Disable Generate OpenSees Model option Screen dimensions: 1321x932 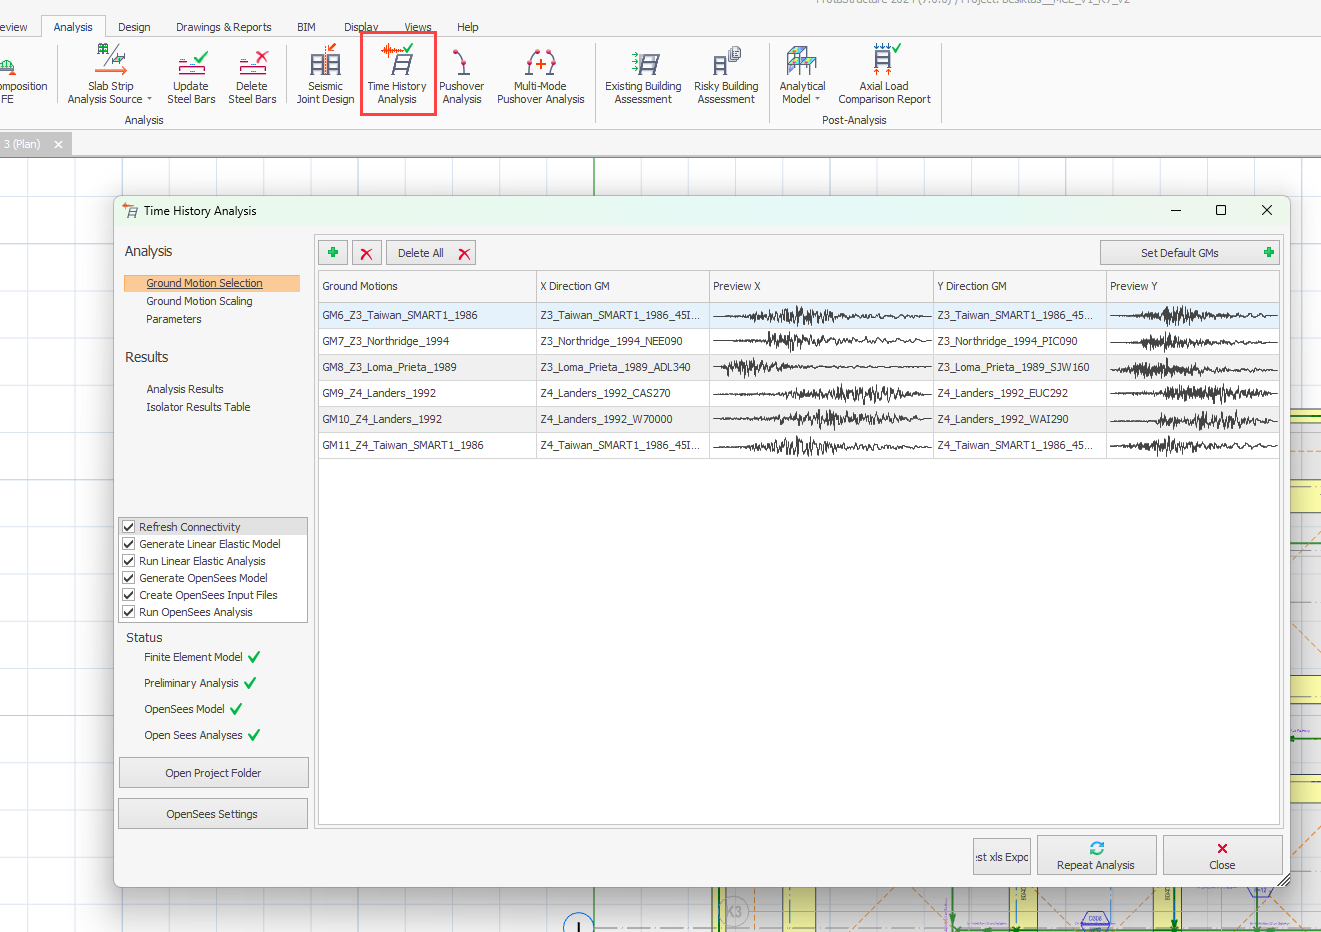[129, 578]
